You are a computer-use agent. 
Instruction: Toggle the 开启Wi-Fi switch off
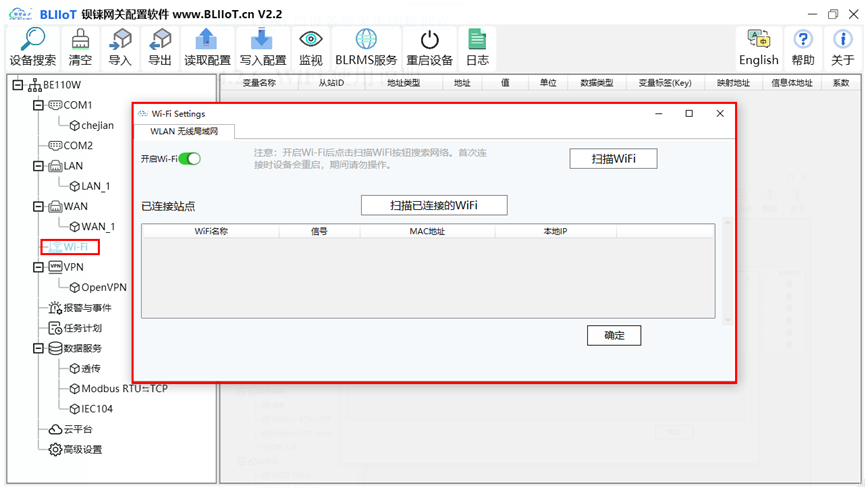[189, 159]
